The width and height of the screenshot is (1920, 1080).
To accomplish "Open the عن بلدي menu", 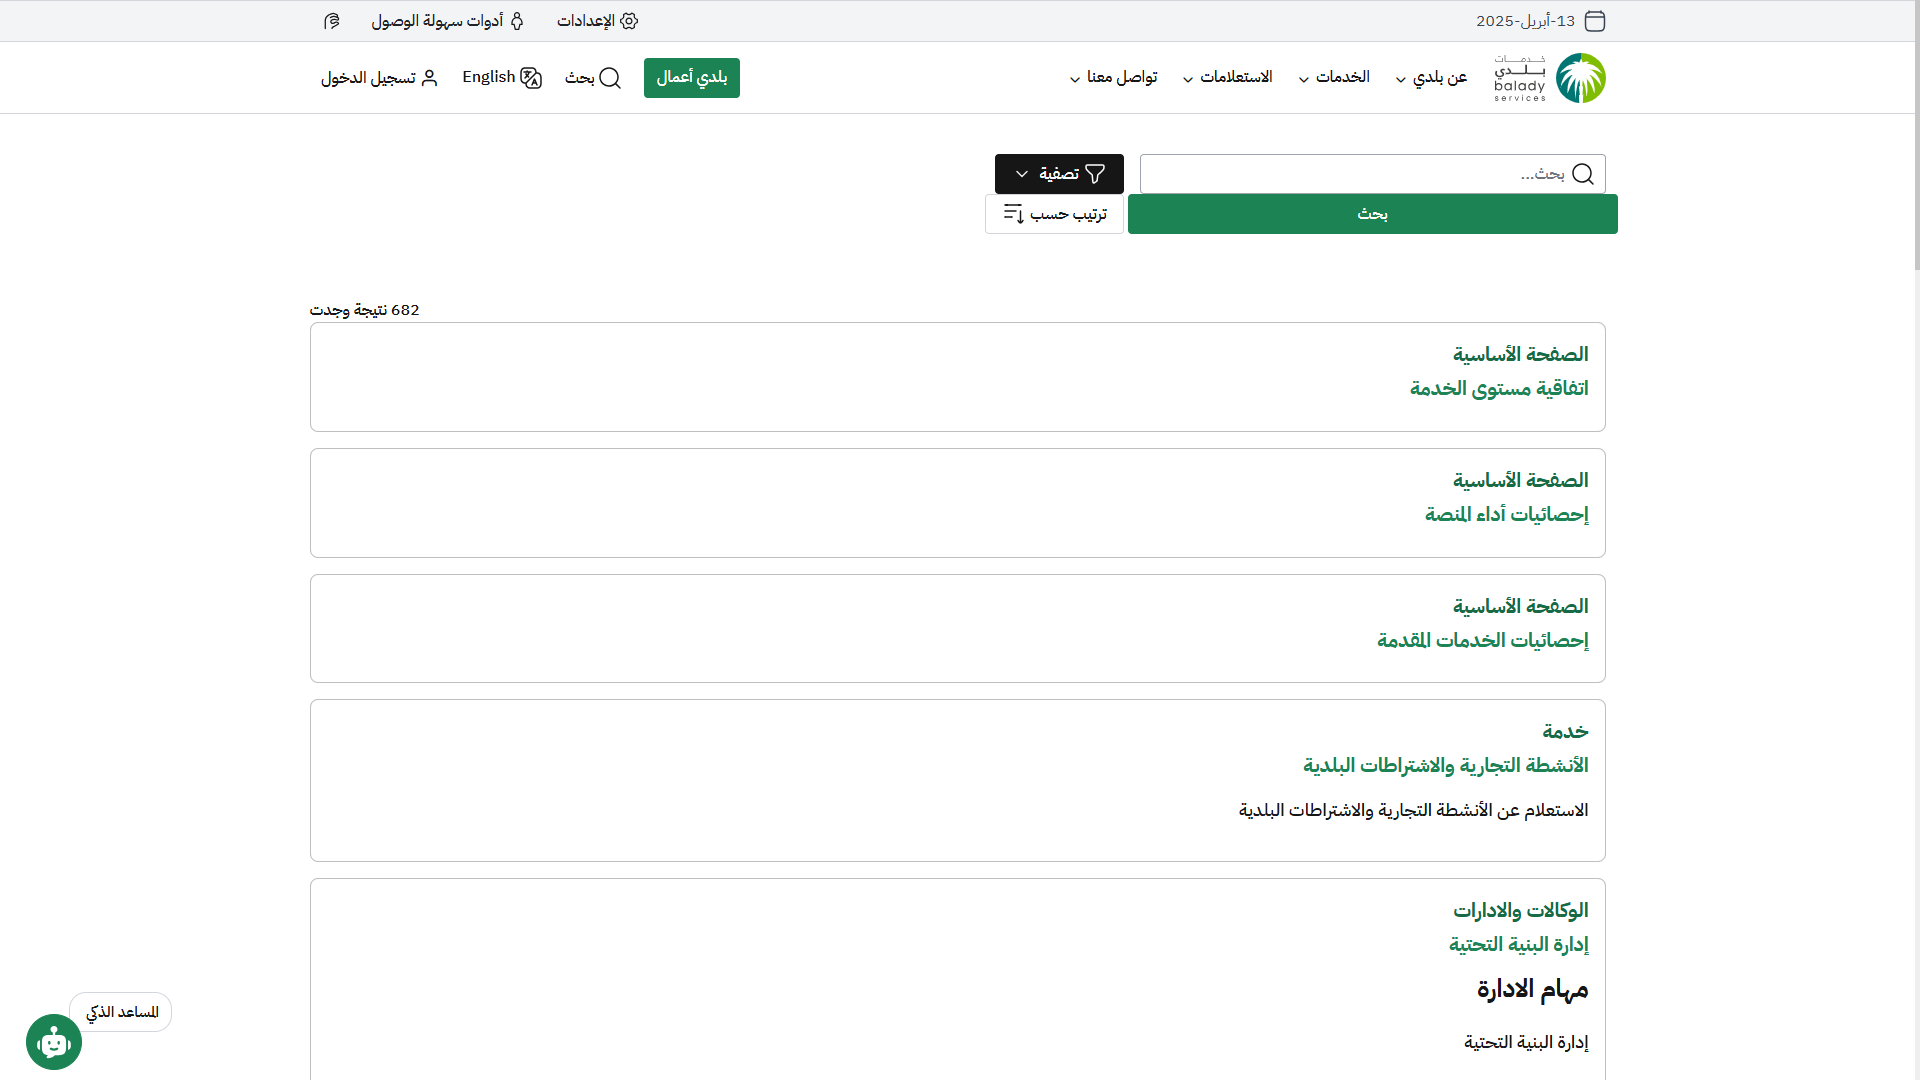I will [1431, 78].
